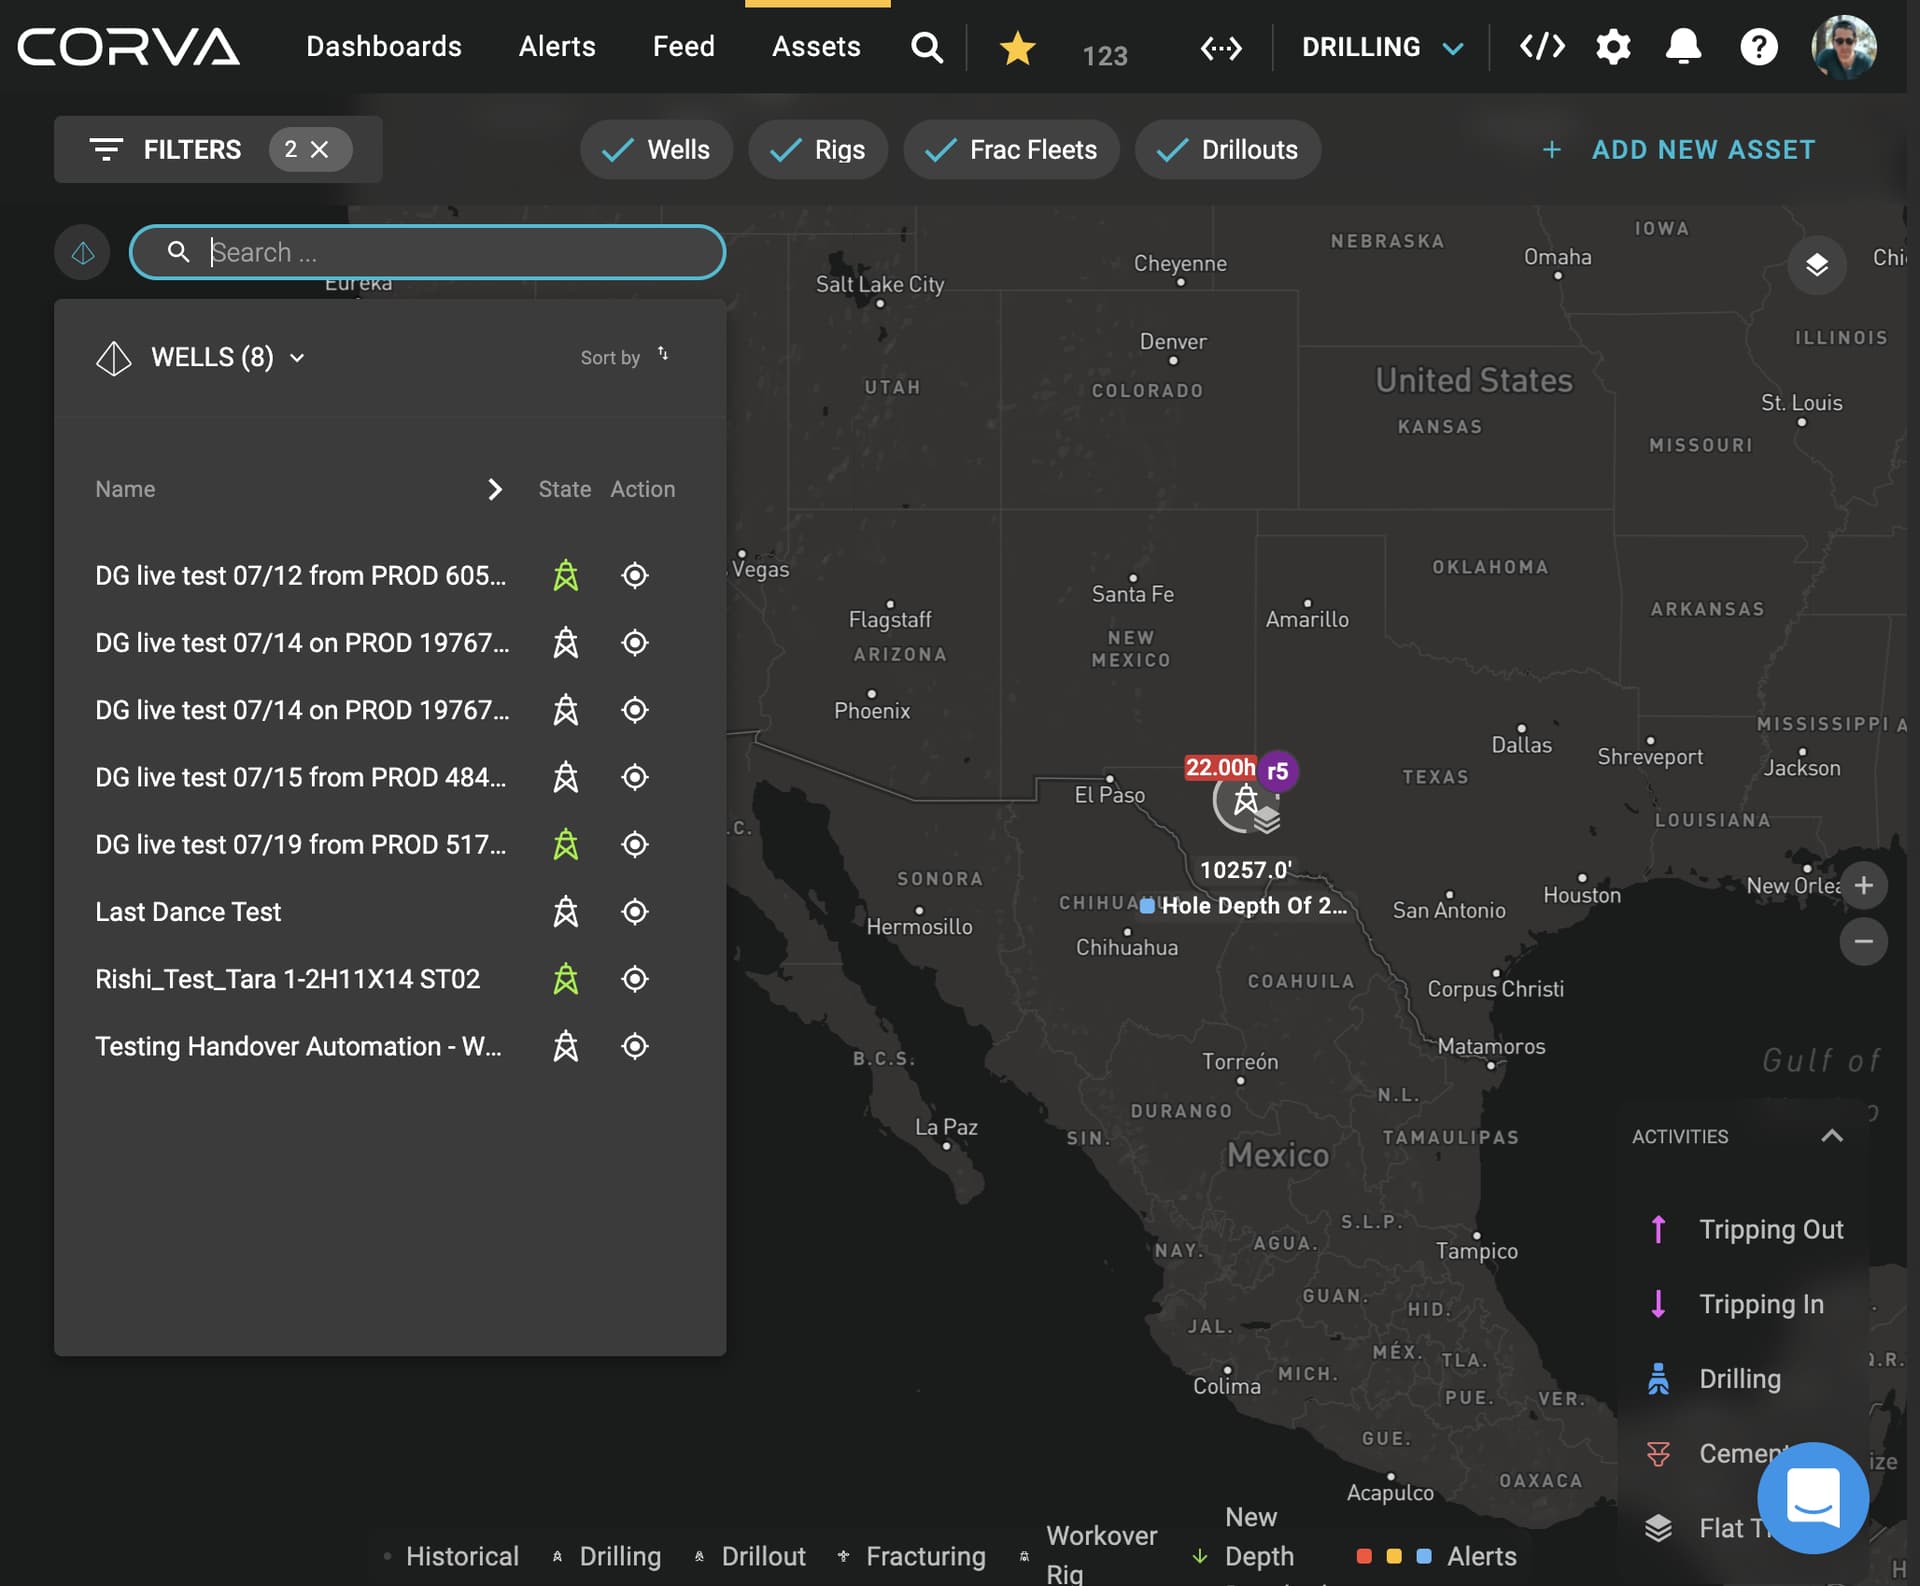Expand the WELLS (8) dropdown

[x=228, y=358]
